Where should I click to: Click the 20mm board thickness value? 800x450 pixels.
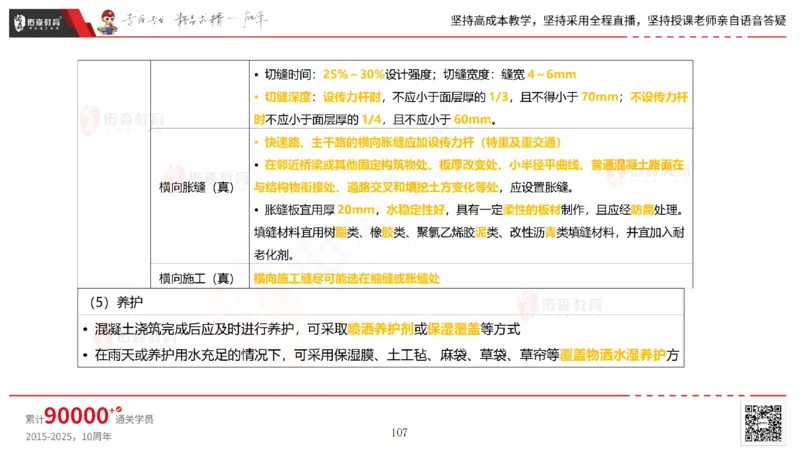(356, 210)
